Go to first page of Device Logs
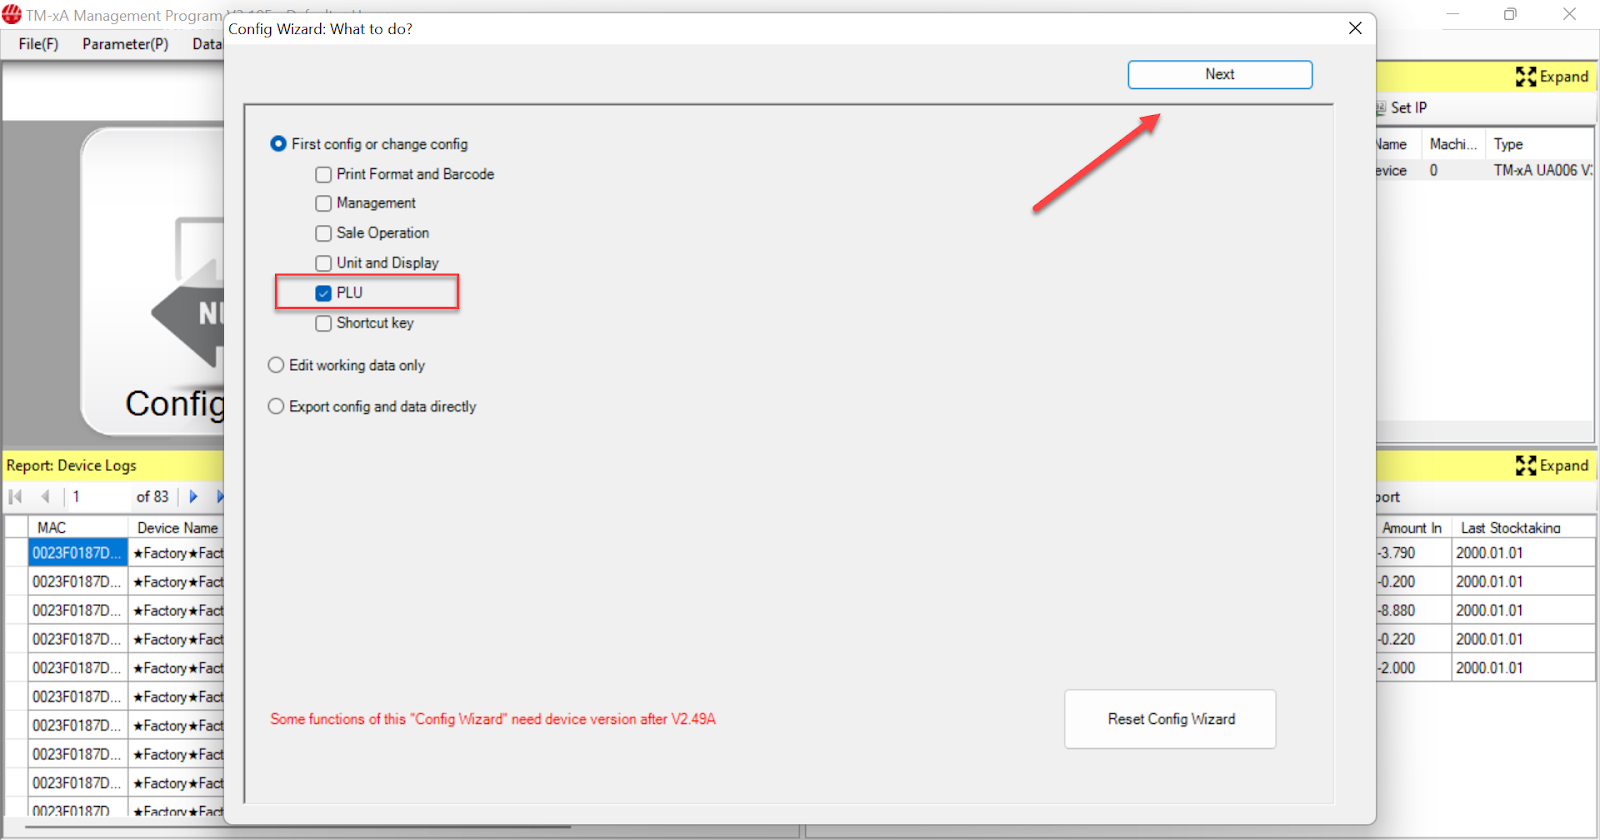Viewport: 1600px width, 840px height. coord(16,496)
